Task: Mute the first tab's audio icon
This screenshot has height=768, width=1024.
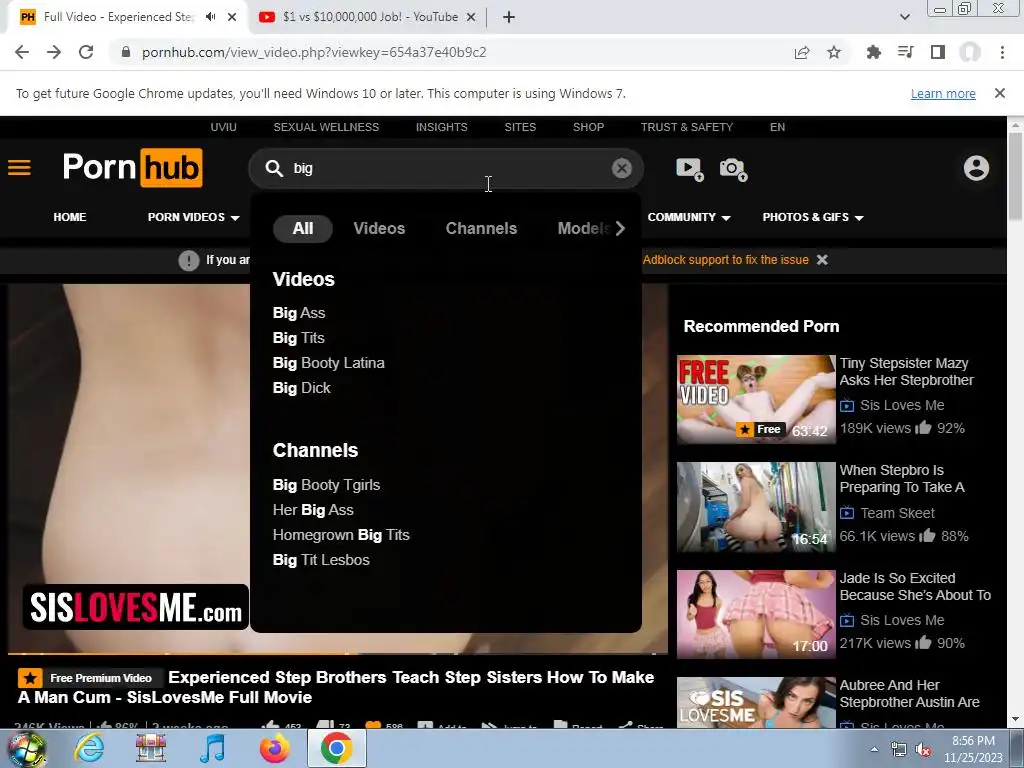Action: pos(210,17)
